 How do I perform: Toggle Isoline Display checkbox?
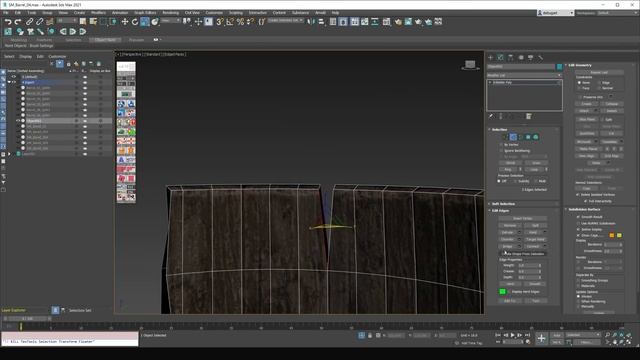tap(578, 229)
